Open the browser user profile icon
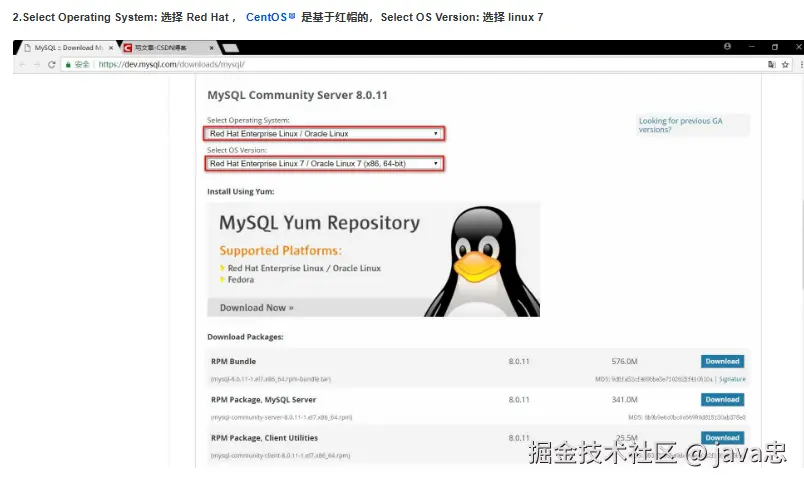The width and height of the screenshot is (804, 484). (x=727, y=47)
